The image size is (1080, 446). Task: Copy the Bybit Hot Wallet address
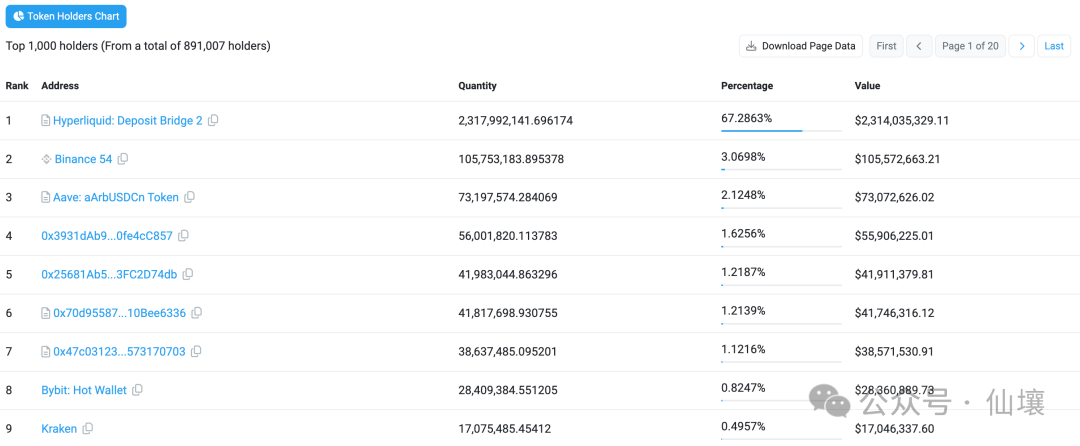click(137, 390)
